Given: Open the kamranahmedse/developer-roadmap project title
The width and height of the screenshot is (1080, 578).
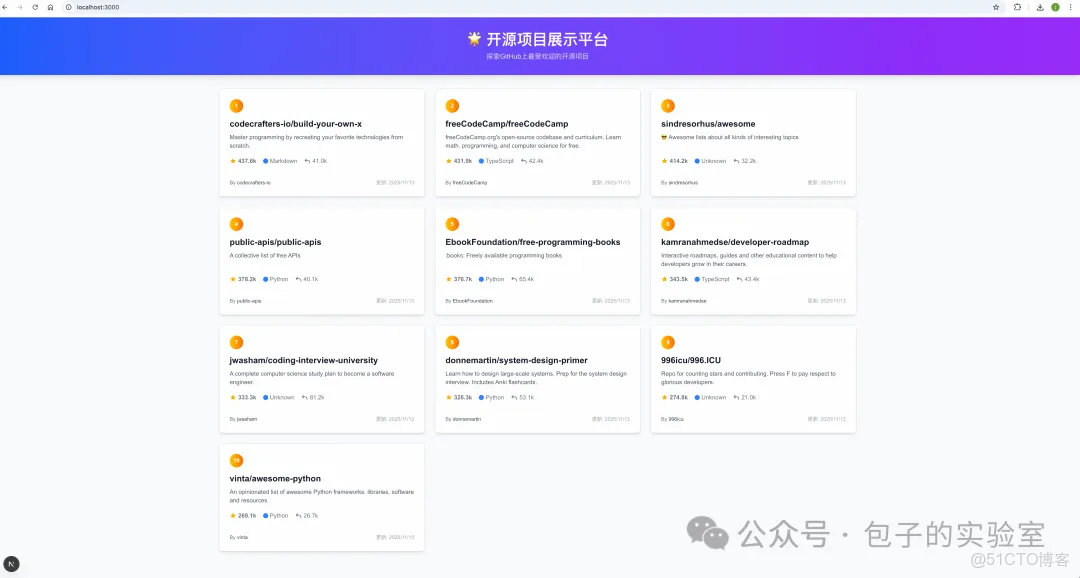Looking at the screenshot, I should pyautogui.click(x=736, y=241).
